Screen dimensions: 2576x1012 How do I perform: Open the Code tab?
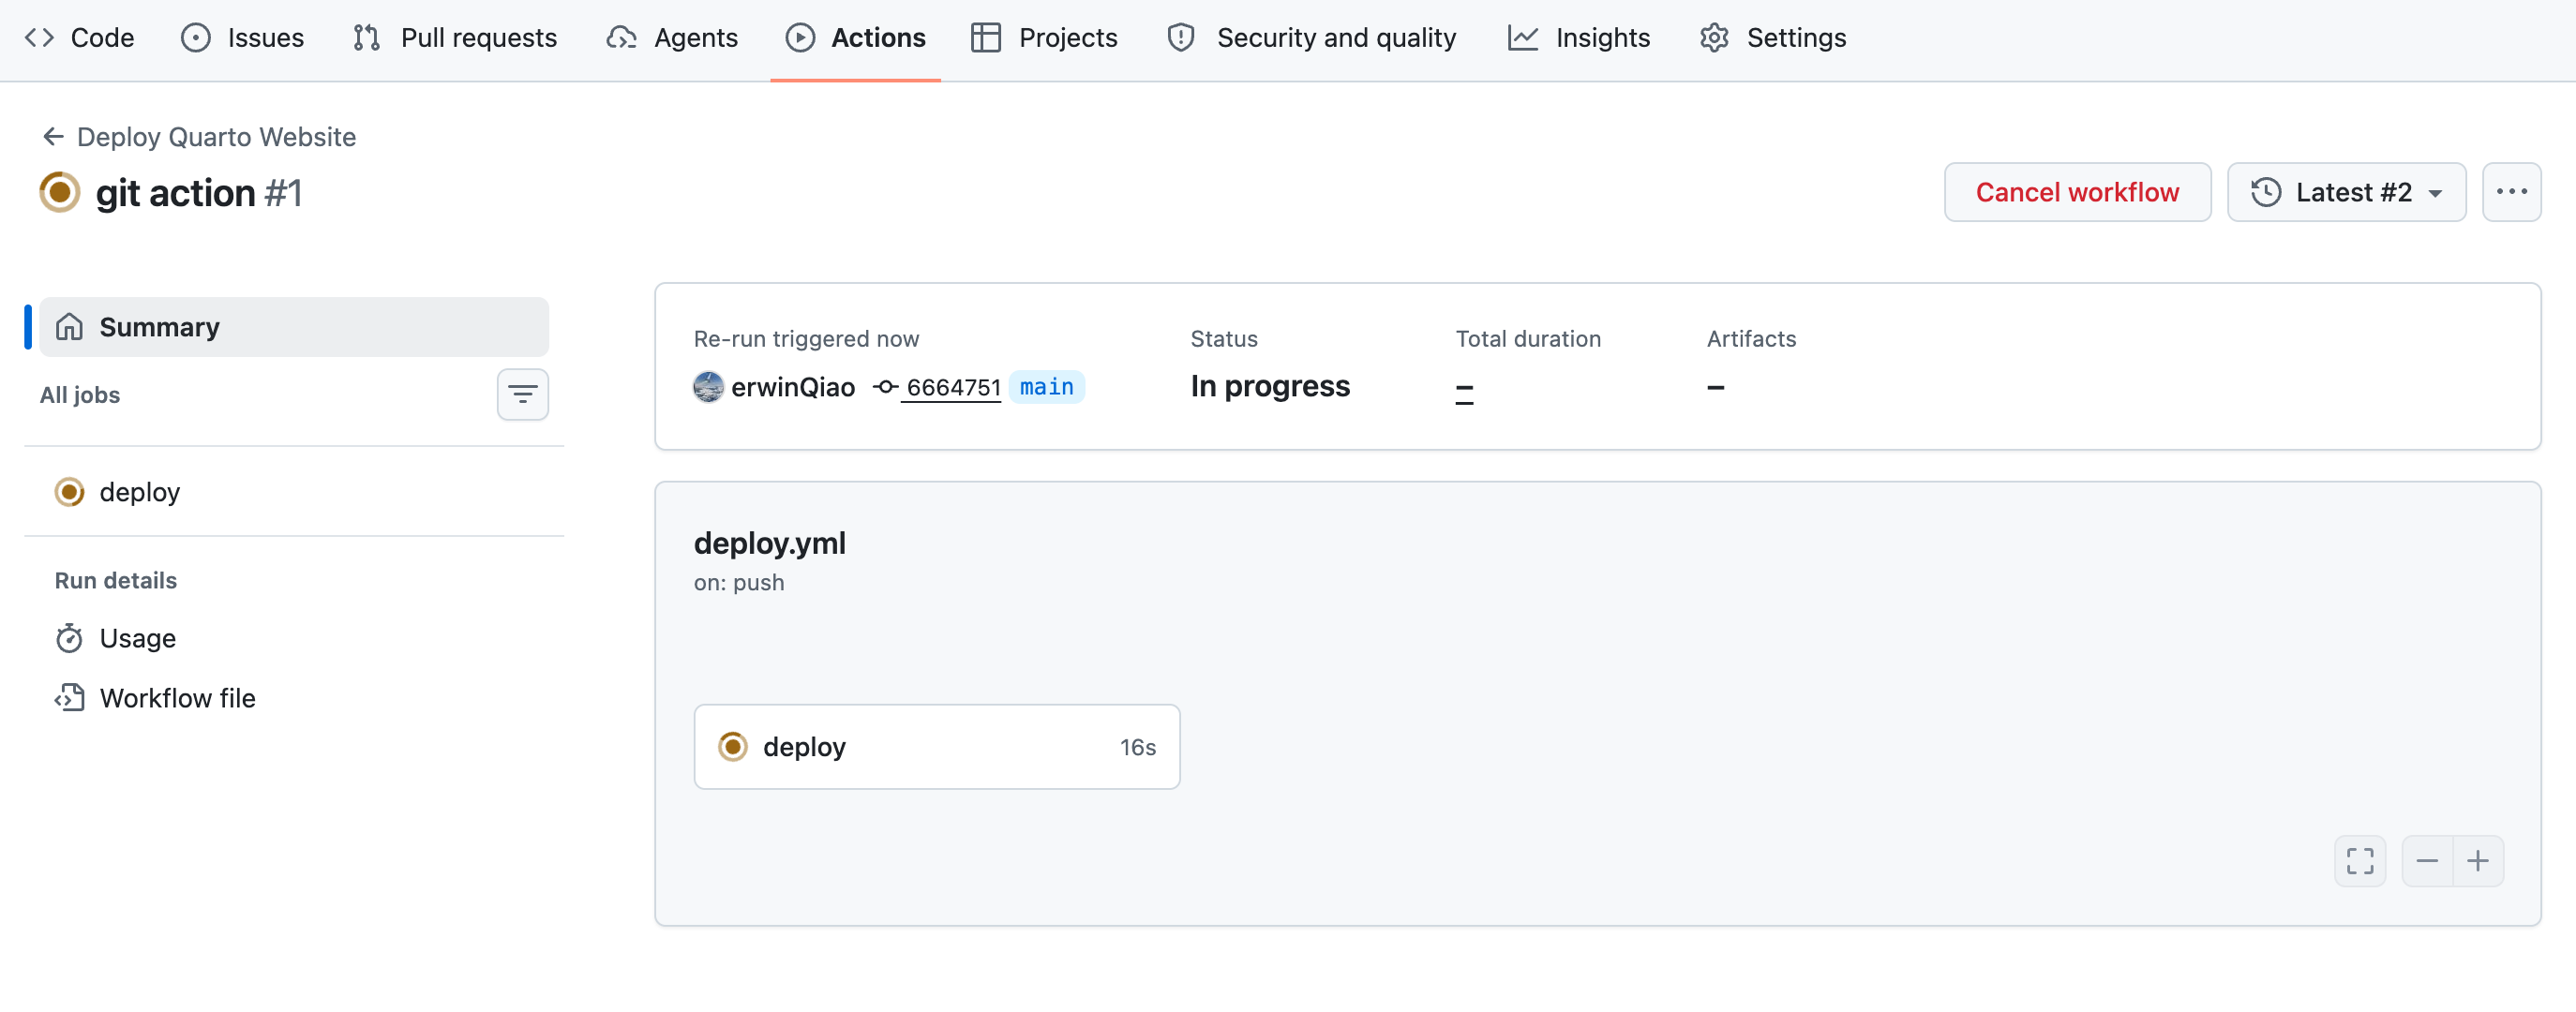[x=79, y=38]
